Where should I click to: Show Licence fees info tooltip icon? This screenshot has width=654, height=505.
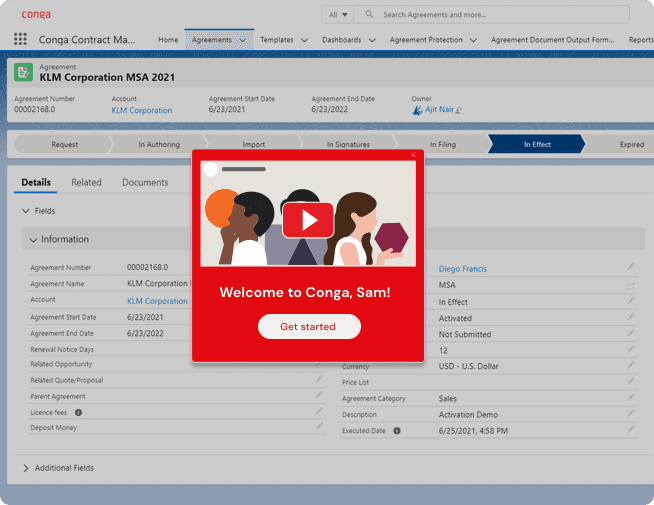tap(78, 412)
